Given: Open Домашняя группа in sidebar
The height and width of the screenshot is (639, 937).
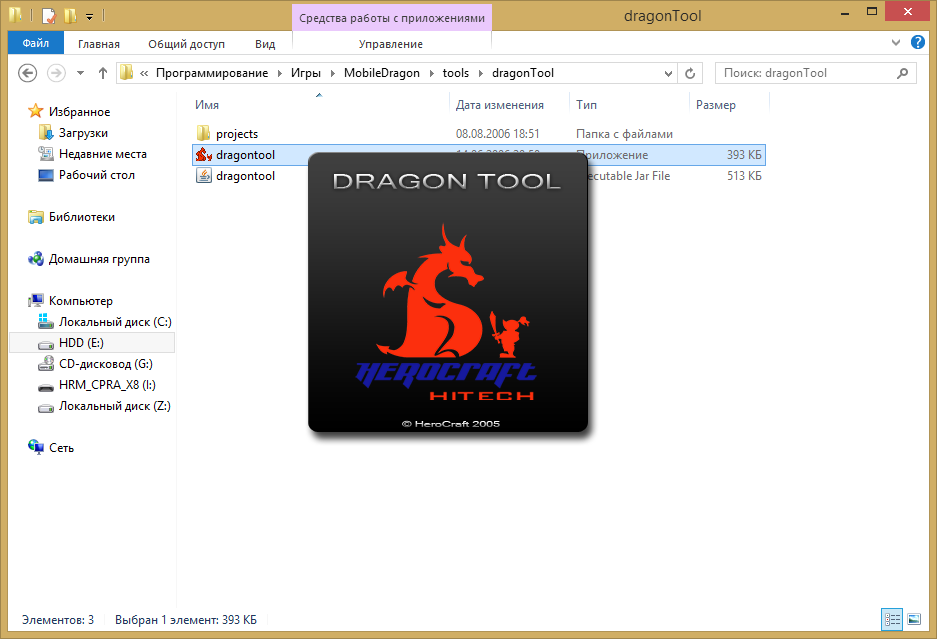Looking at the screenshot, I should click(x=99, y=259).
